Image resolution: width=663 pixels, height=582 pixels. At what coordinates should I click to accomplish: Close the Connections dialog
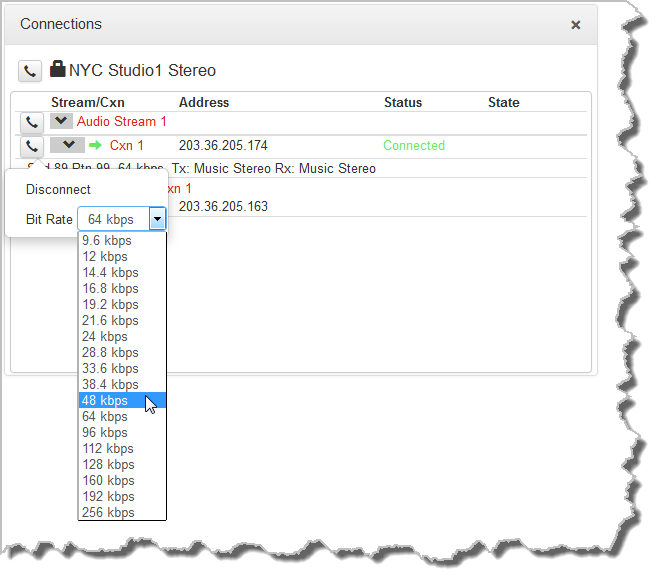[575, 25]
